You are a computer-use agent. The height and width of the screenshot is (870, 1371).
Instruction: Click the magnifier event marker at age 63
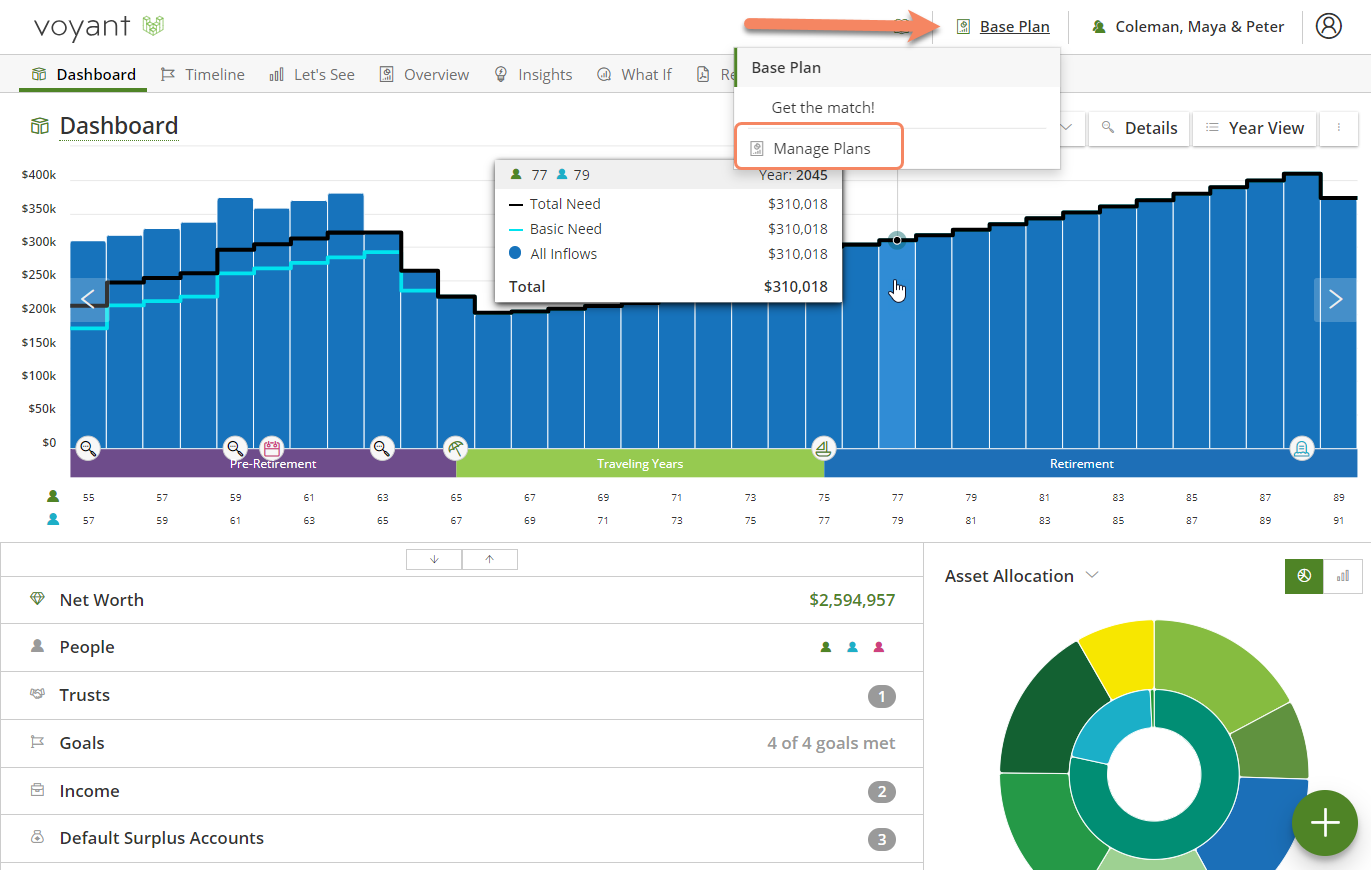382,448
